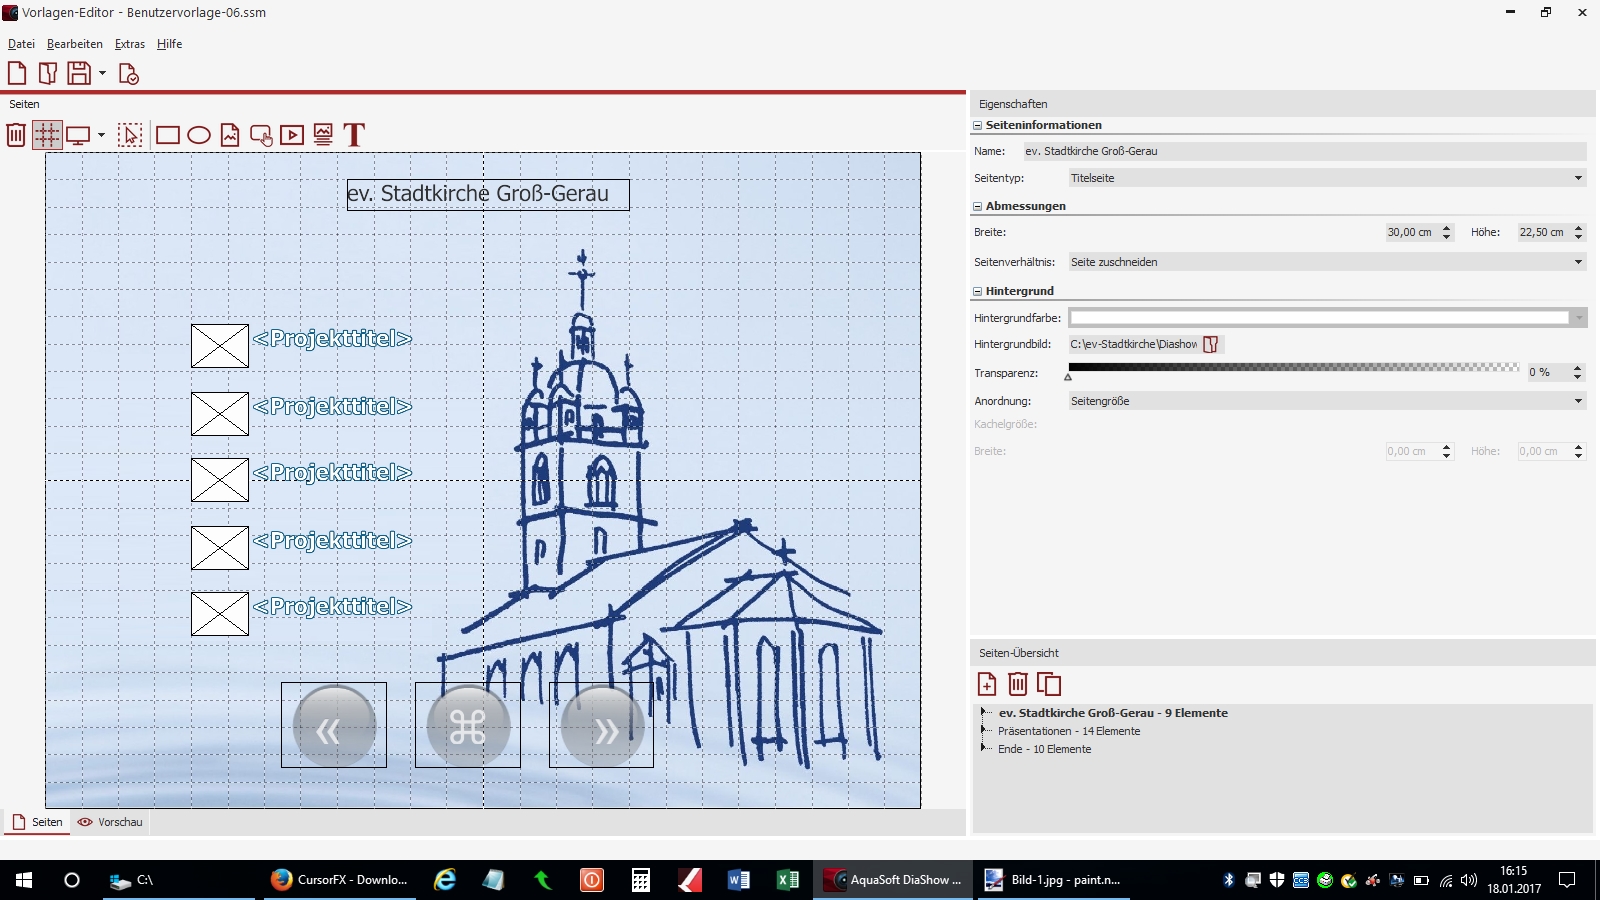Click the selection frame arrow tool

pyautogui.click(x=130, y=135)
